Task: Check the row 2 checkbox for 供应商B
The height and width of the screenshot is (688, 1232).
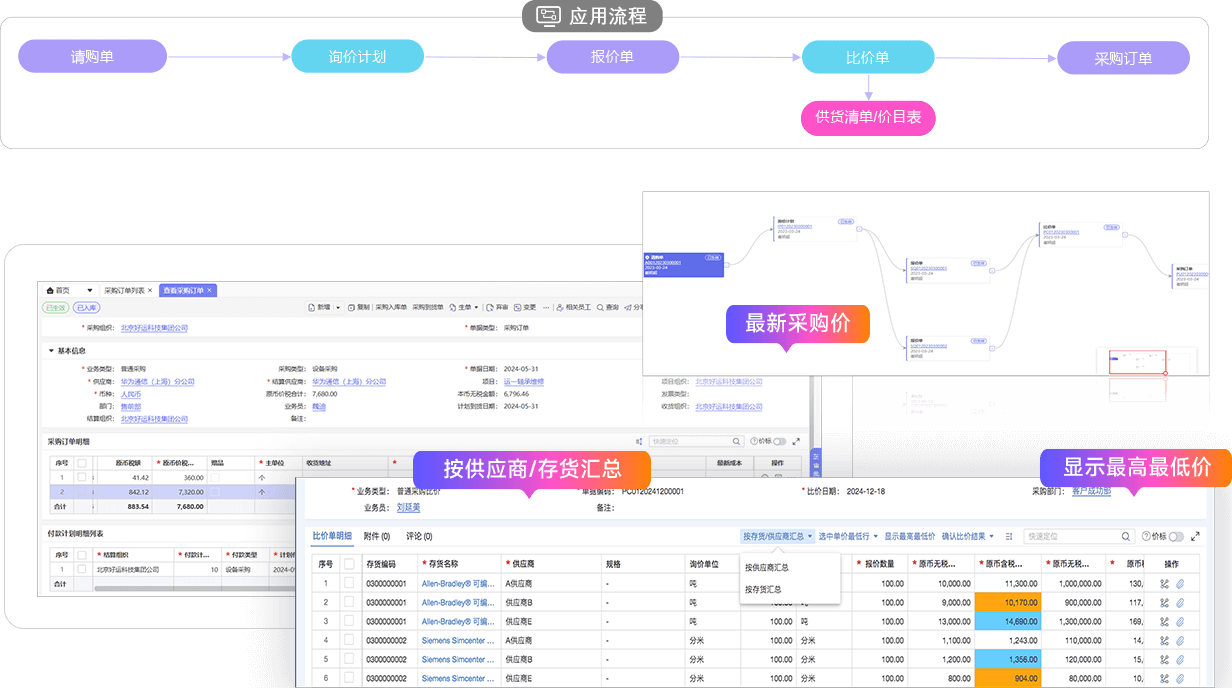Action: [349, 602]
